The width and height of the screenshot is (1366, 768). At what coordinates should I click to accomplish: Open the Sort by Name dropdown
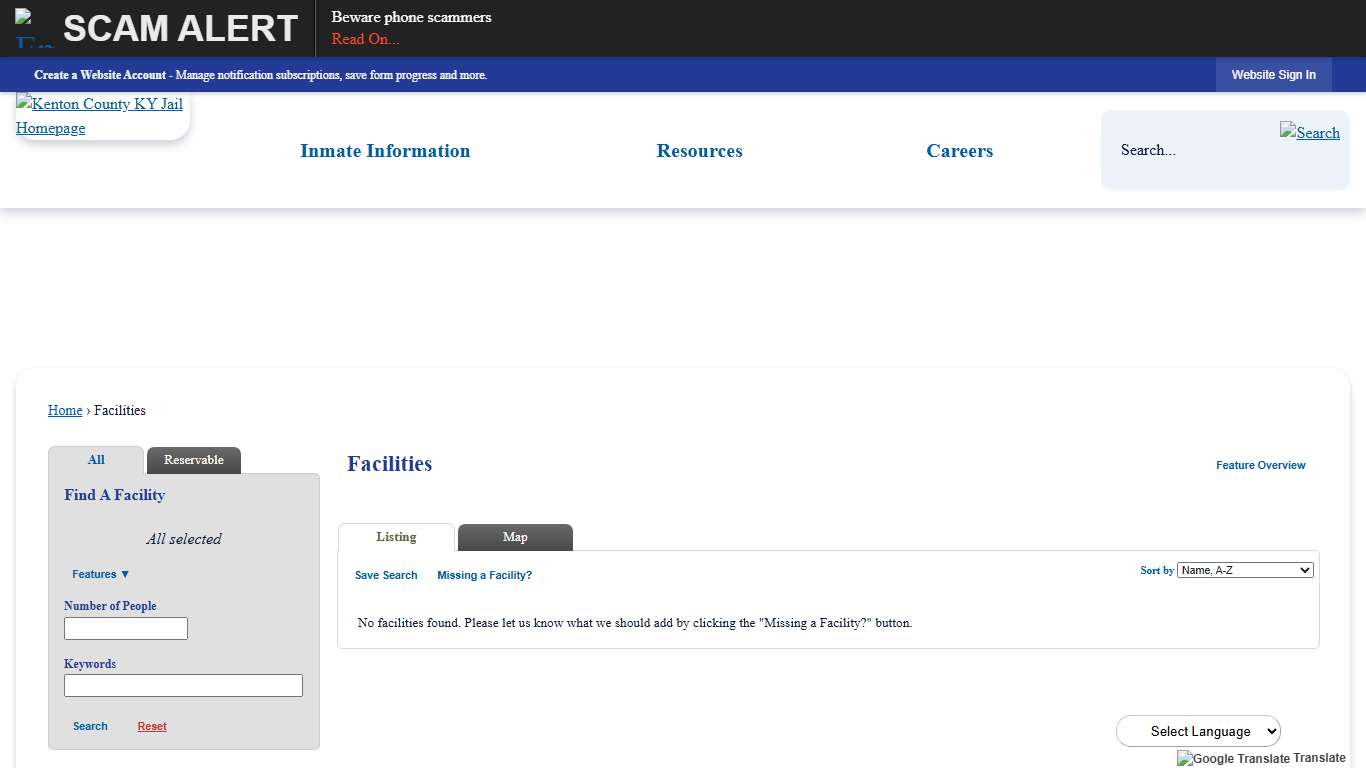[x=1244, y=569]
